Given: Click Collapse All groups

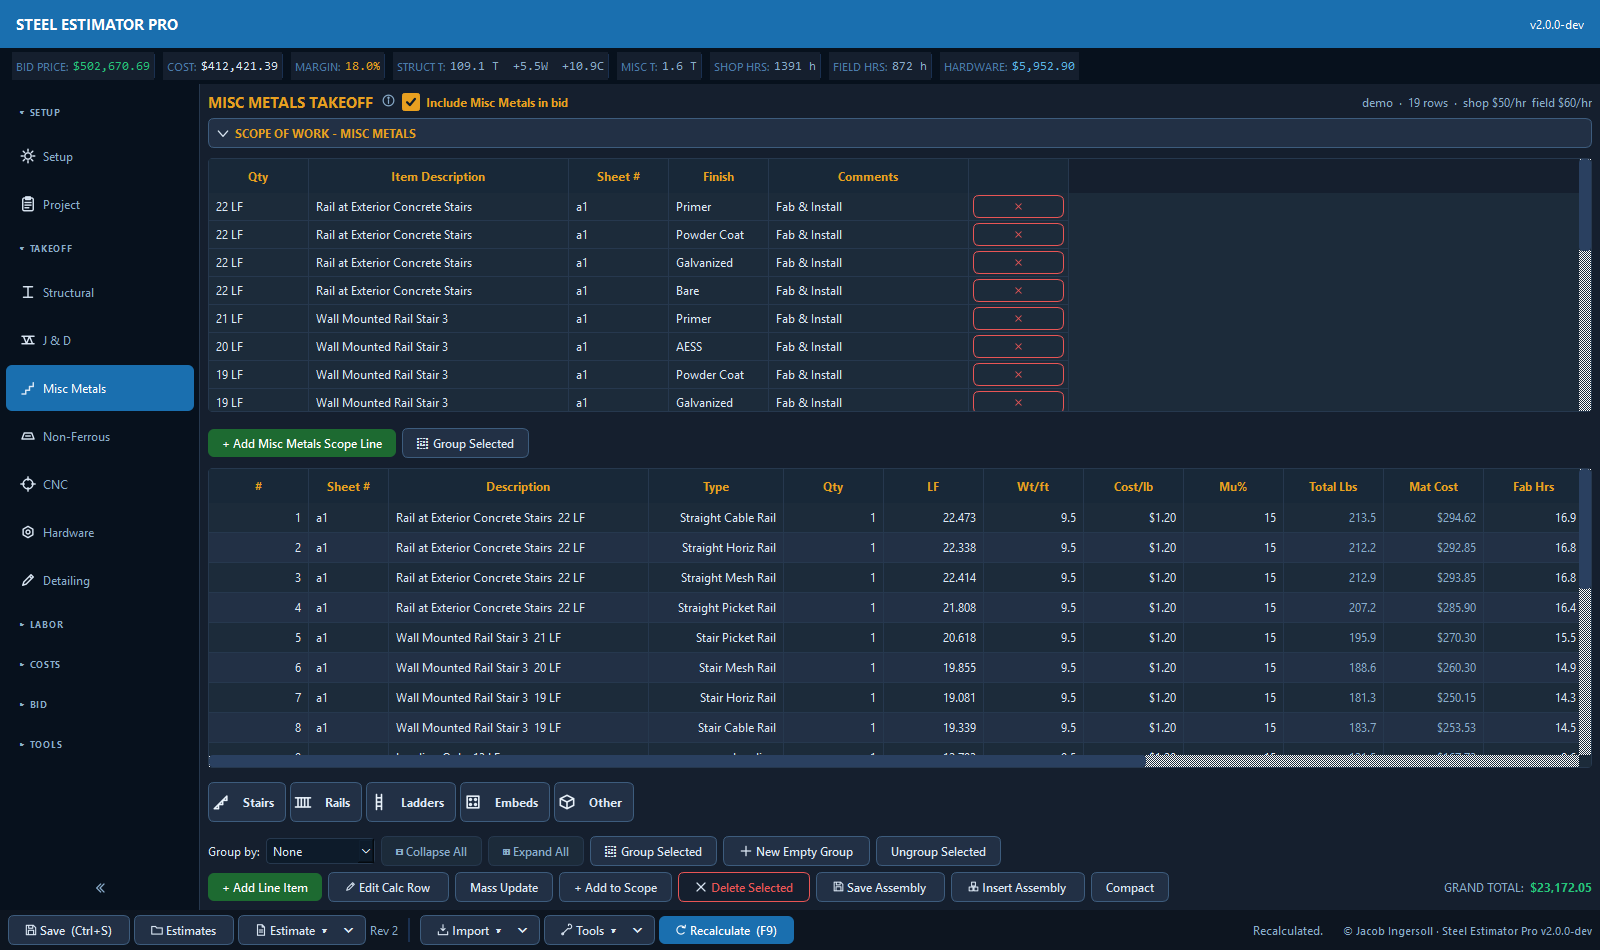Looking at the screenshot, I should coord(431,851).
